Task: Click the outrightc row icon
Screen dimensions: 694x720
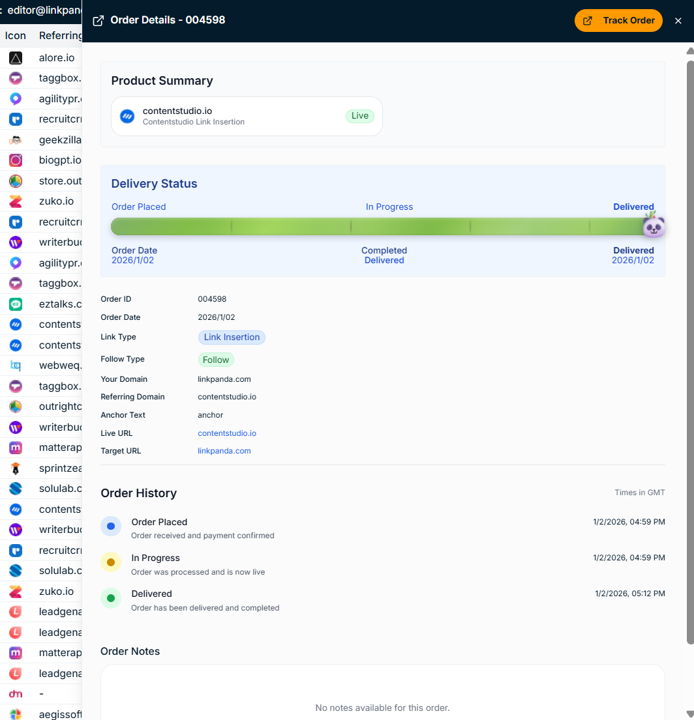Action: tap(16, 406)
